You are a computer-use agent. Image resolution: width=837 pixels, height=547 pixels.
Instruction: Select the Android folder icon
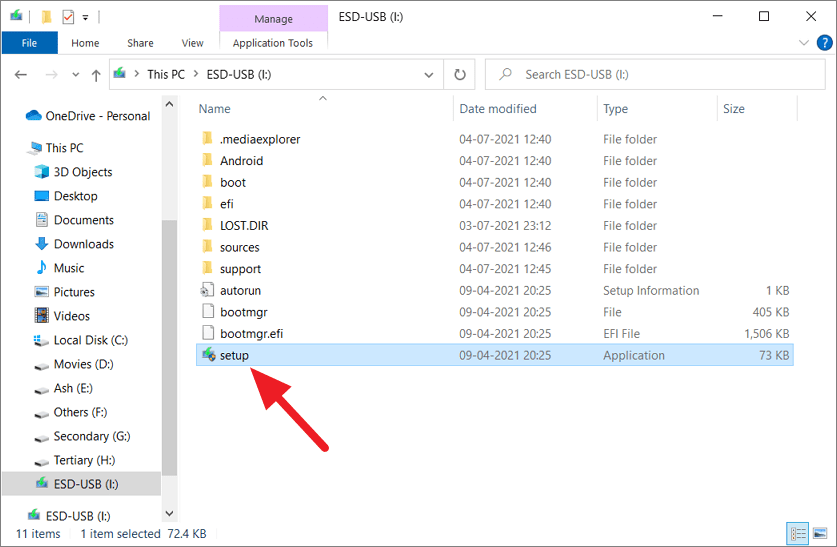click(x=208, y=160)
